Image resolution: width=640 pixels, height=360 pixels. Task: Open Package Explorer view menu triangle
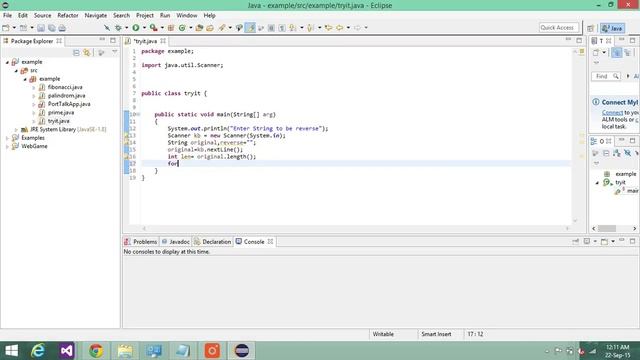click(x=114, y=52)
